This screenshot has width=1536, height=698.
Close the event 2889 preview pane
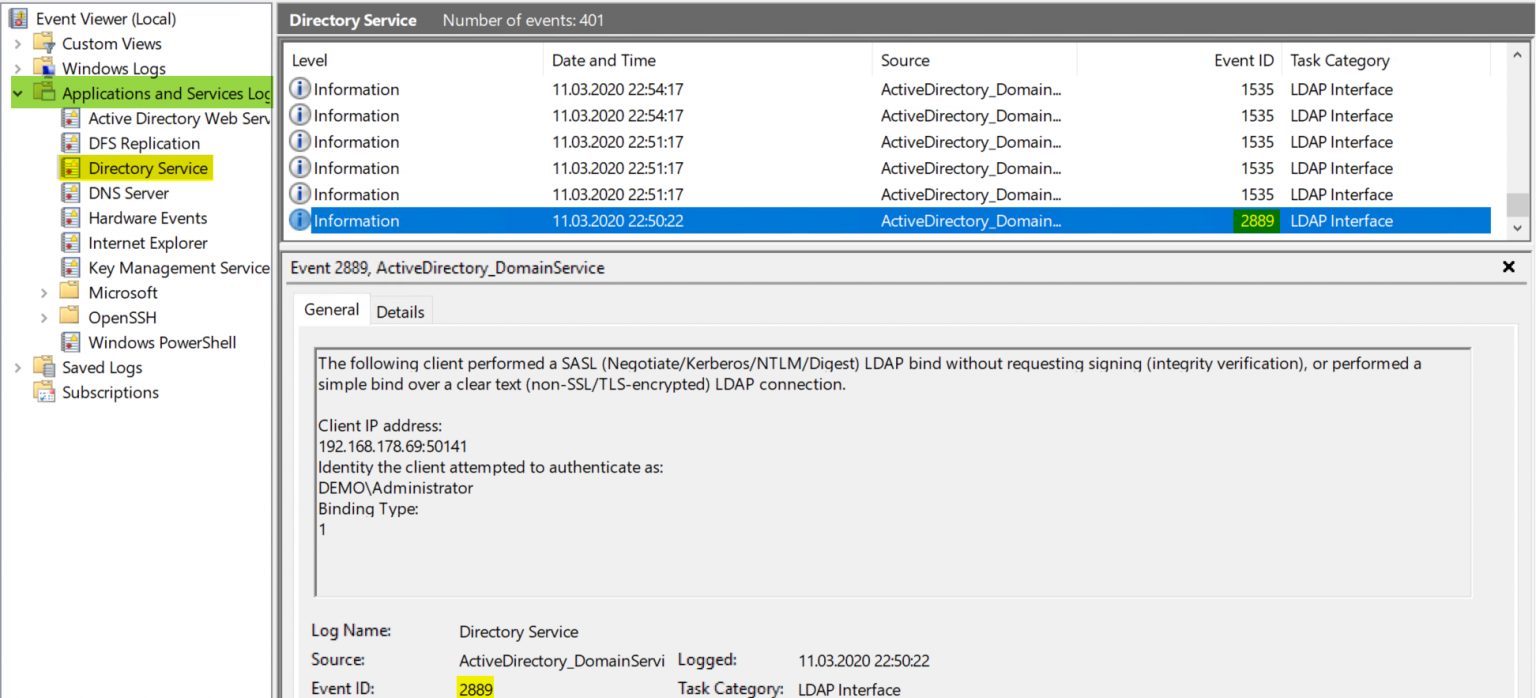[1509, 267]
